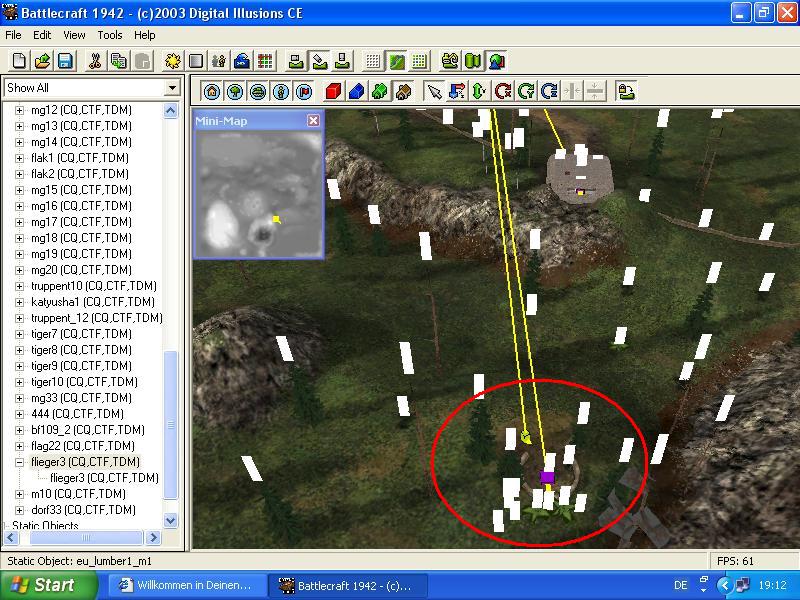Select the truppent_12 (CQ,CTF,TDM) tree item
Viewport: 800px width, 600px height.
click(x=96, y=318)
